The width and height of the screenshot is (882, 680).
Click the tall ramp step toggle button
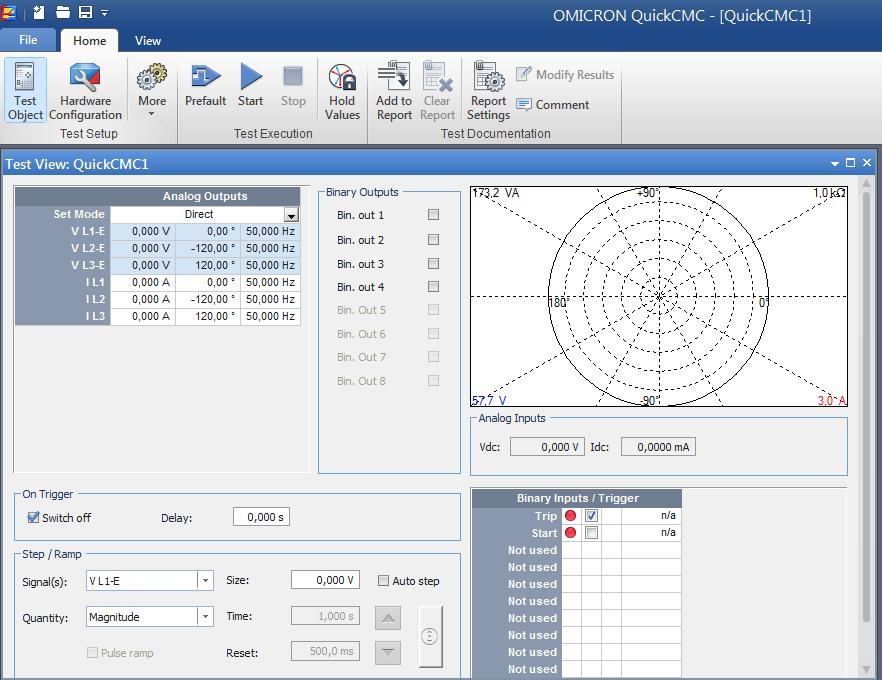coord(430,636)
